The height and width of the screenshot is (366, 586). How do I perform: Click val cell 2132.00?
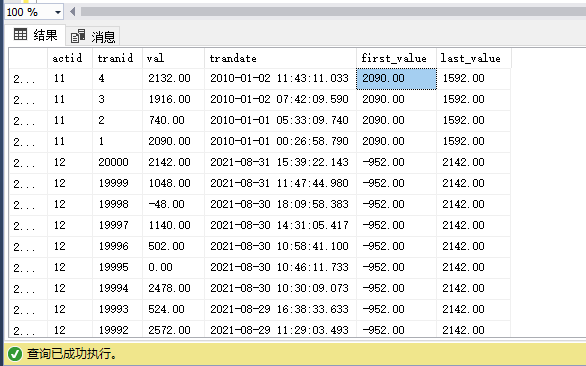(173, 79)
